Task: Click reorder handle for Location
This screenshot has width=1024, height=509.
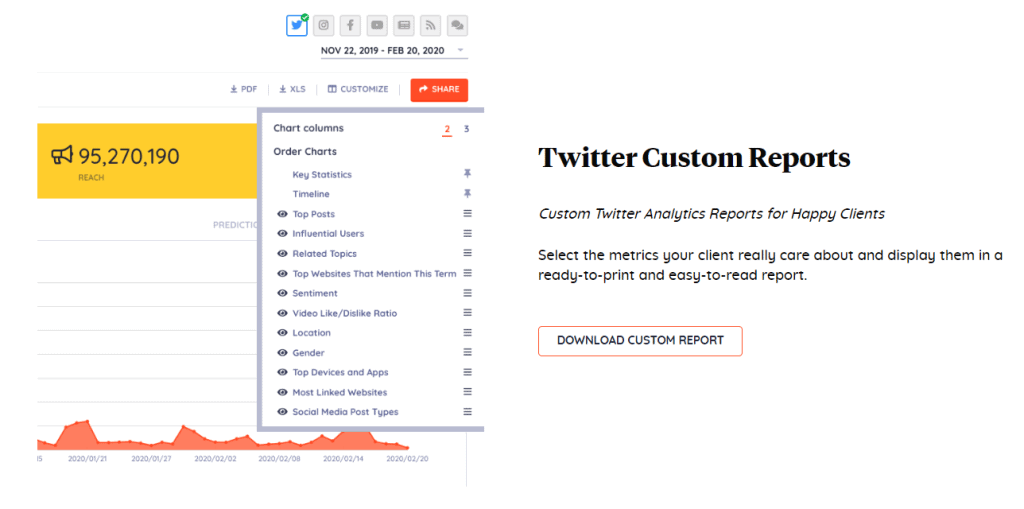Action: tap(468, 333)
